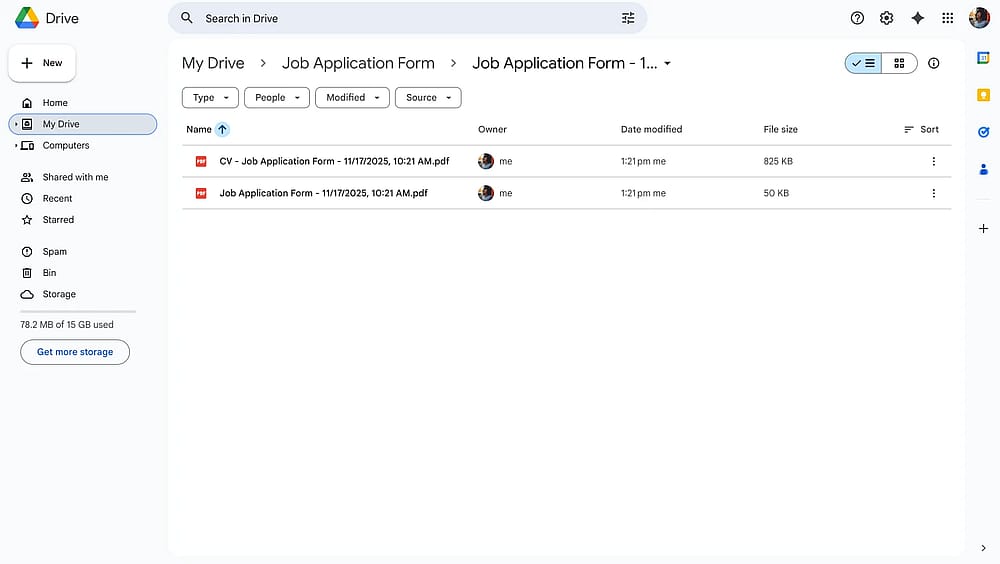Open the Modified filter dropdown

click(x=352, y=98)
